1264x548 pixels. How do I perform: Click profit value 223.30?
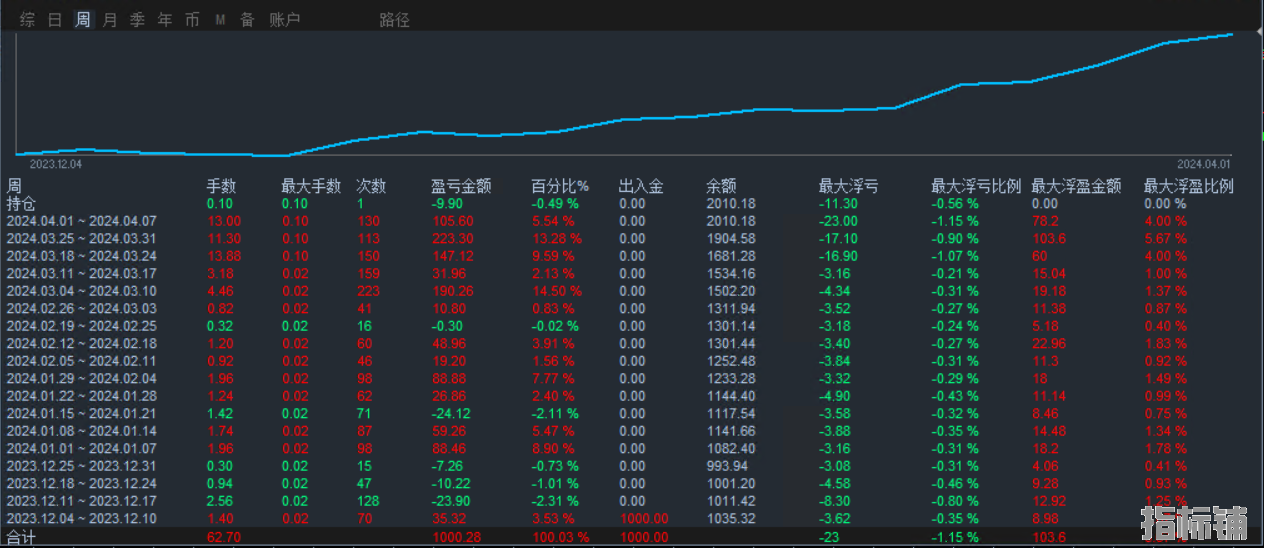(453, 238)
